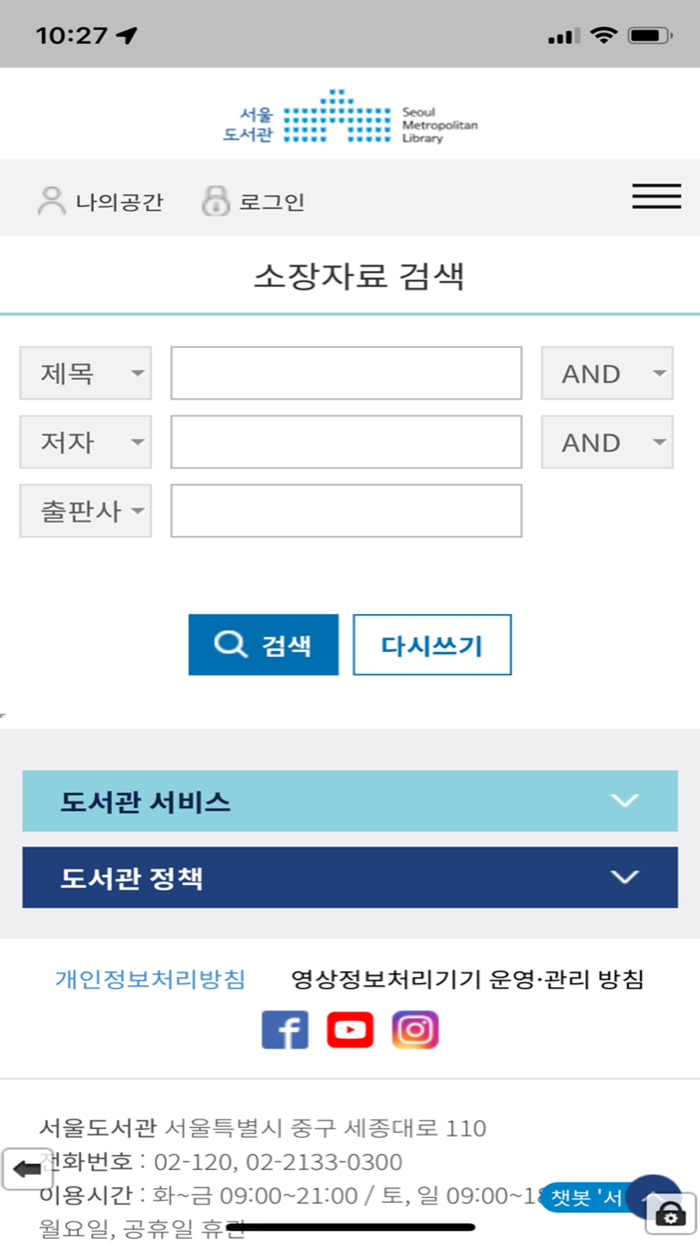
Task: Open the hamburger navigation menu
Action: coord(657,196)
